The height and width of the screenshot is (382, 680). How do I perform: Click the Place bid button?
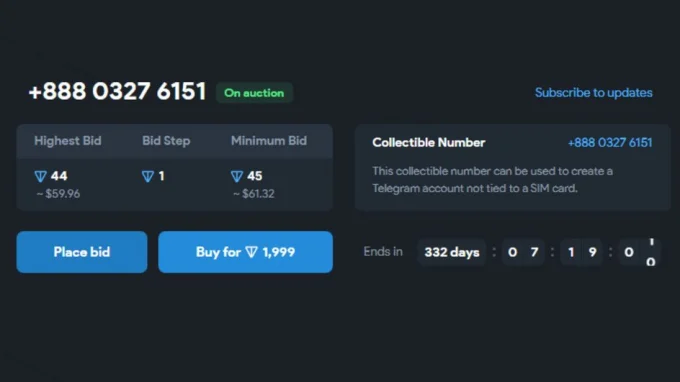(82, 252)
